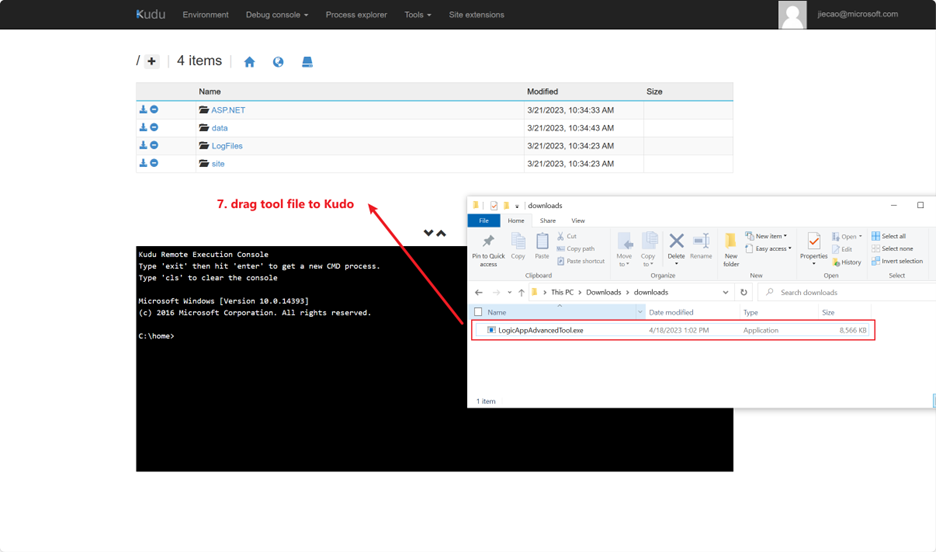
Task: Open the ASP.NET folder link
Action: pos(228,110)
